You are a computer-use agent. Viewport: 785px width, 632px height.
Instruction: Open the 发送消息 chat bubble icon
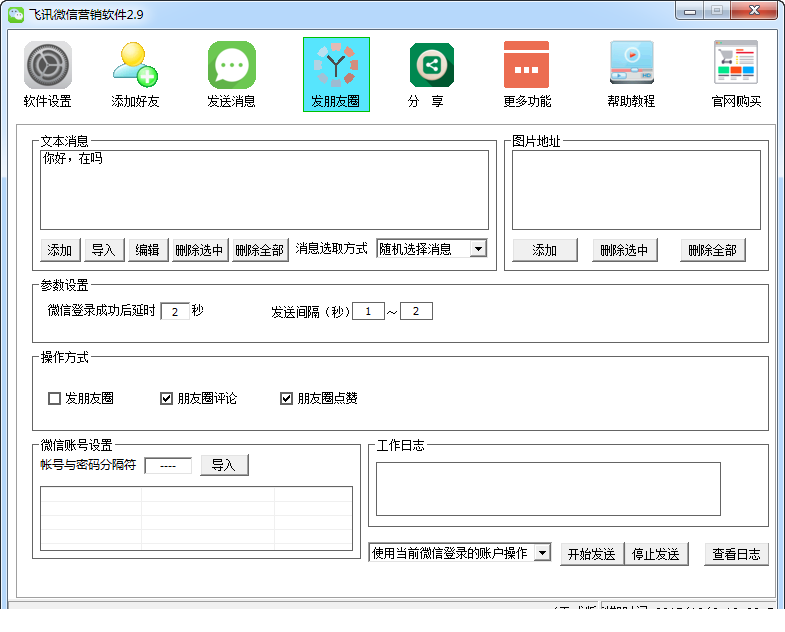[232, 65]
